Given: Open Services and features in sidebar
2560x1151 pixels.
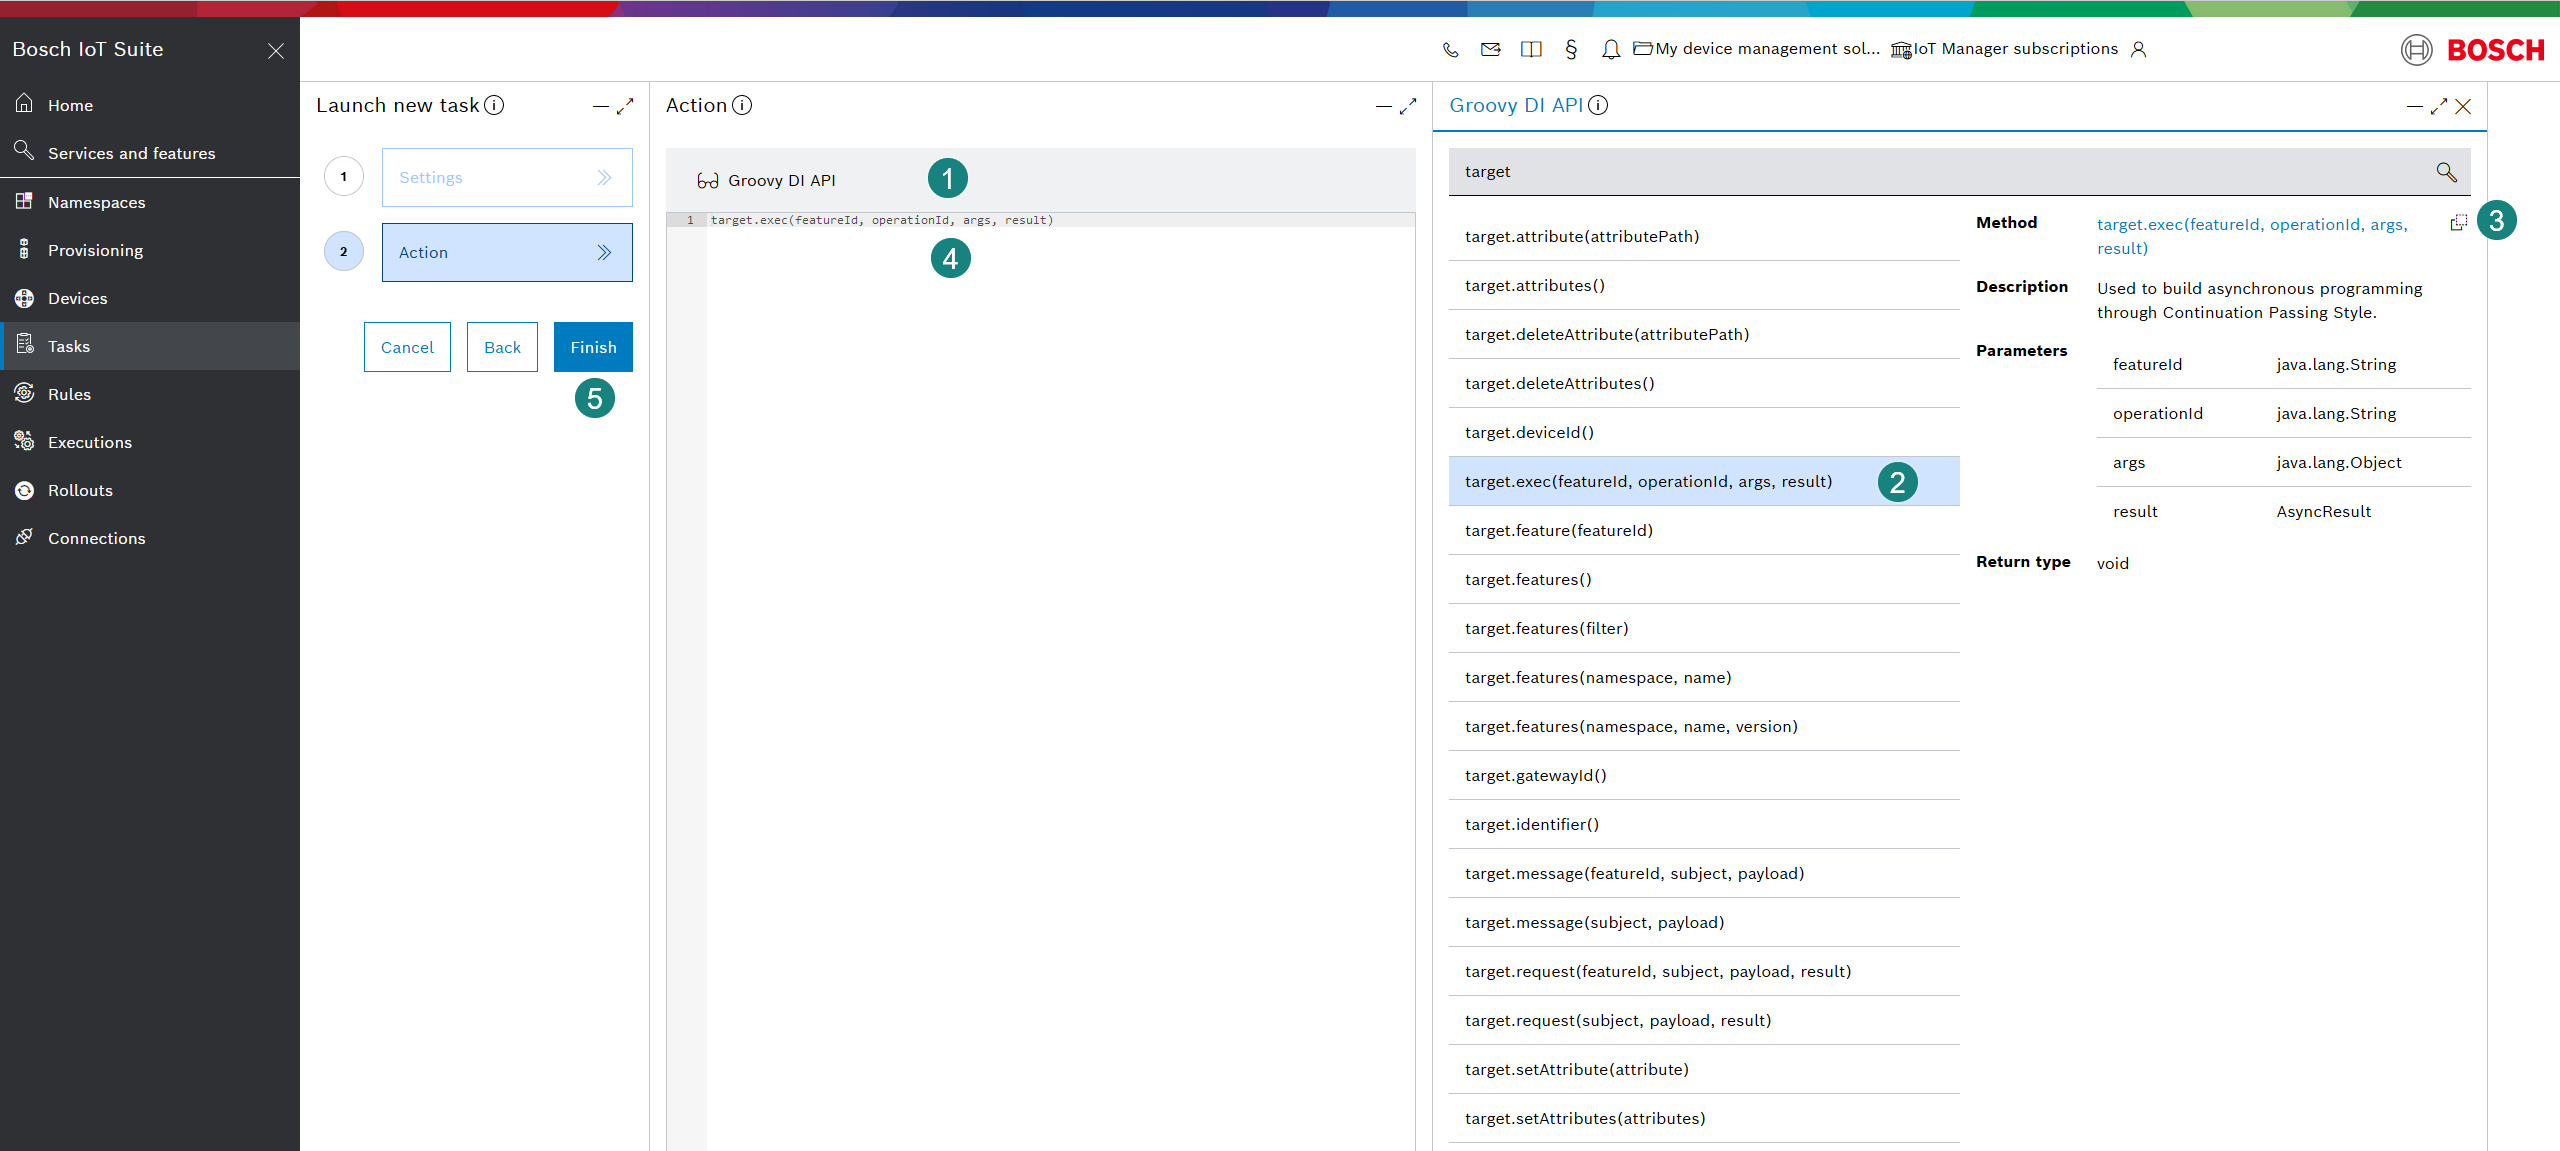Looking at the screenshot, I should (x=150, y=153).
